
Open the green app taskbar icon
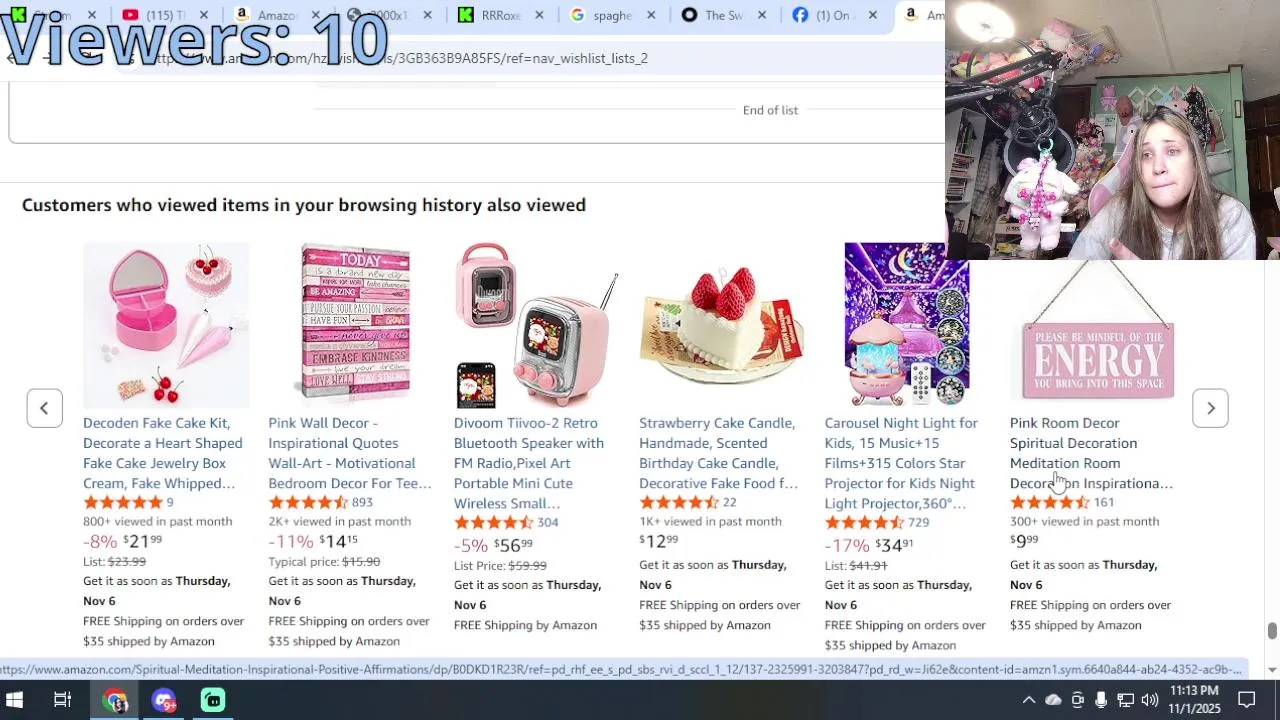213,700
